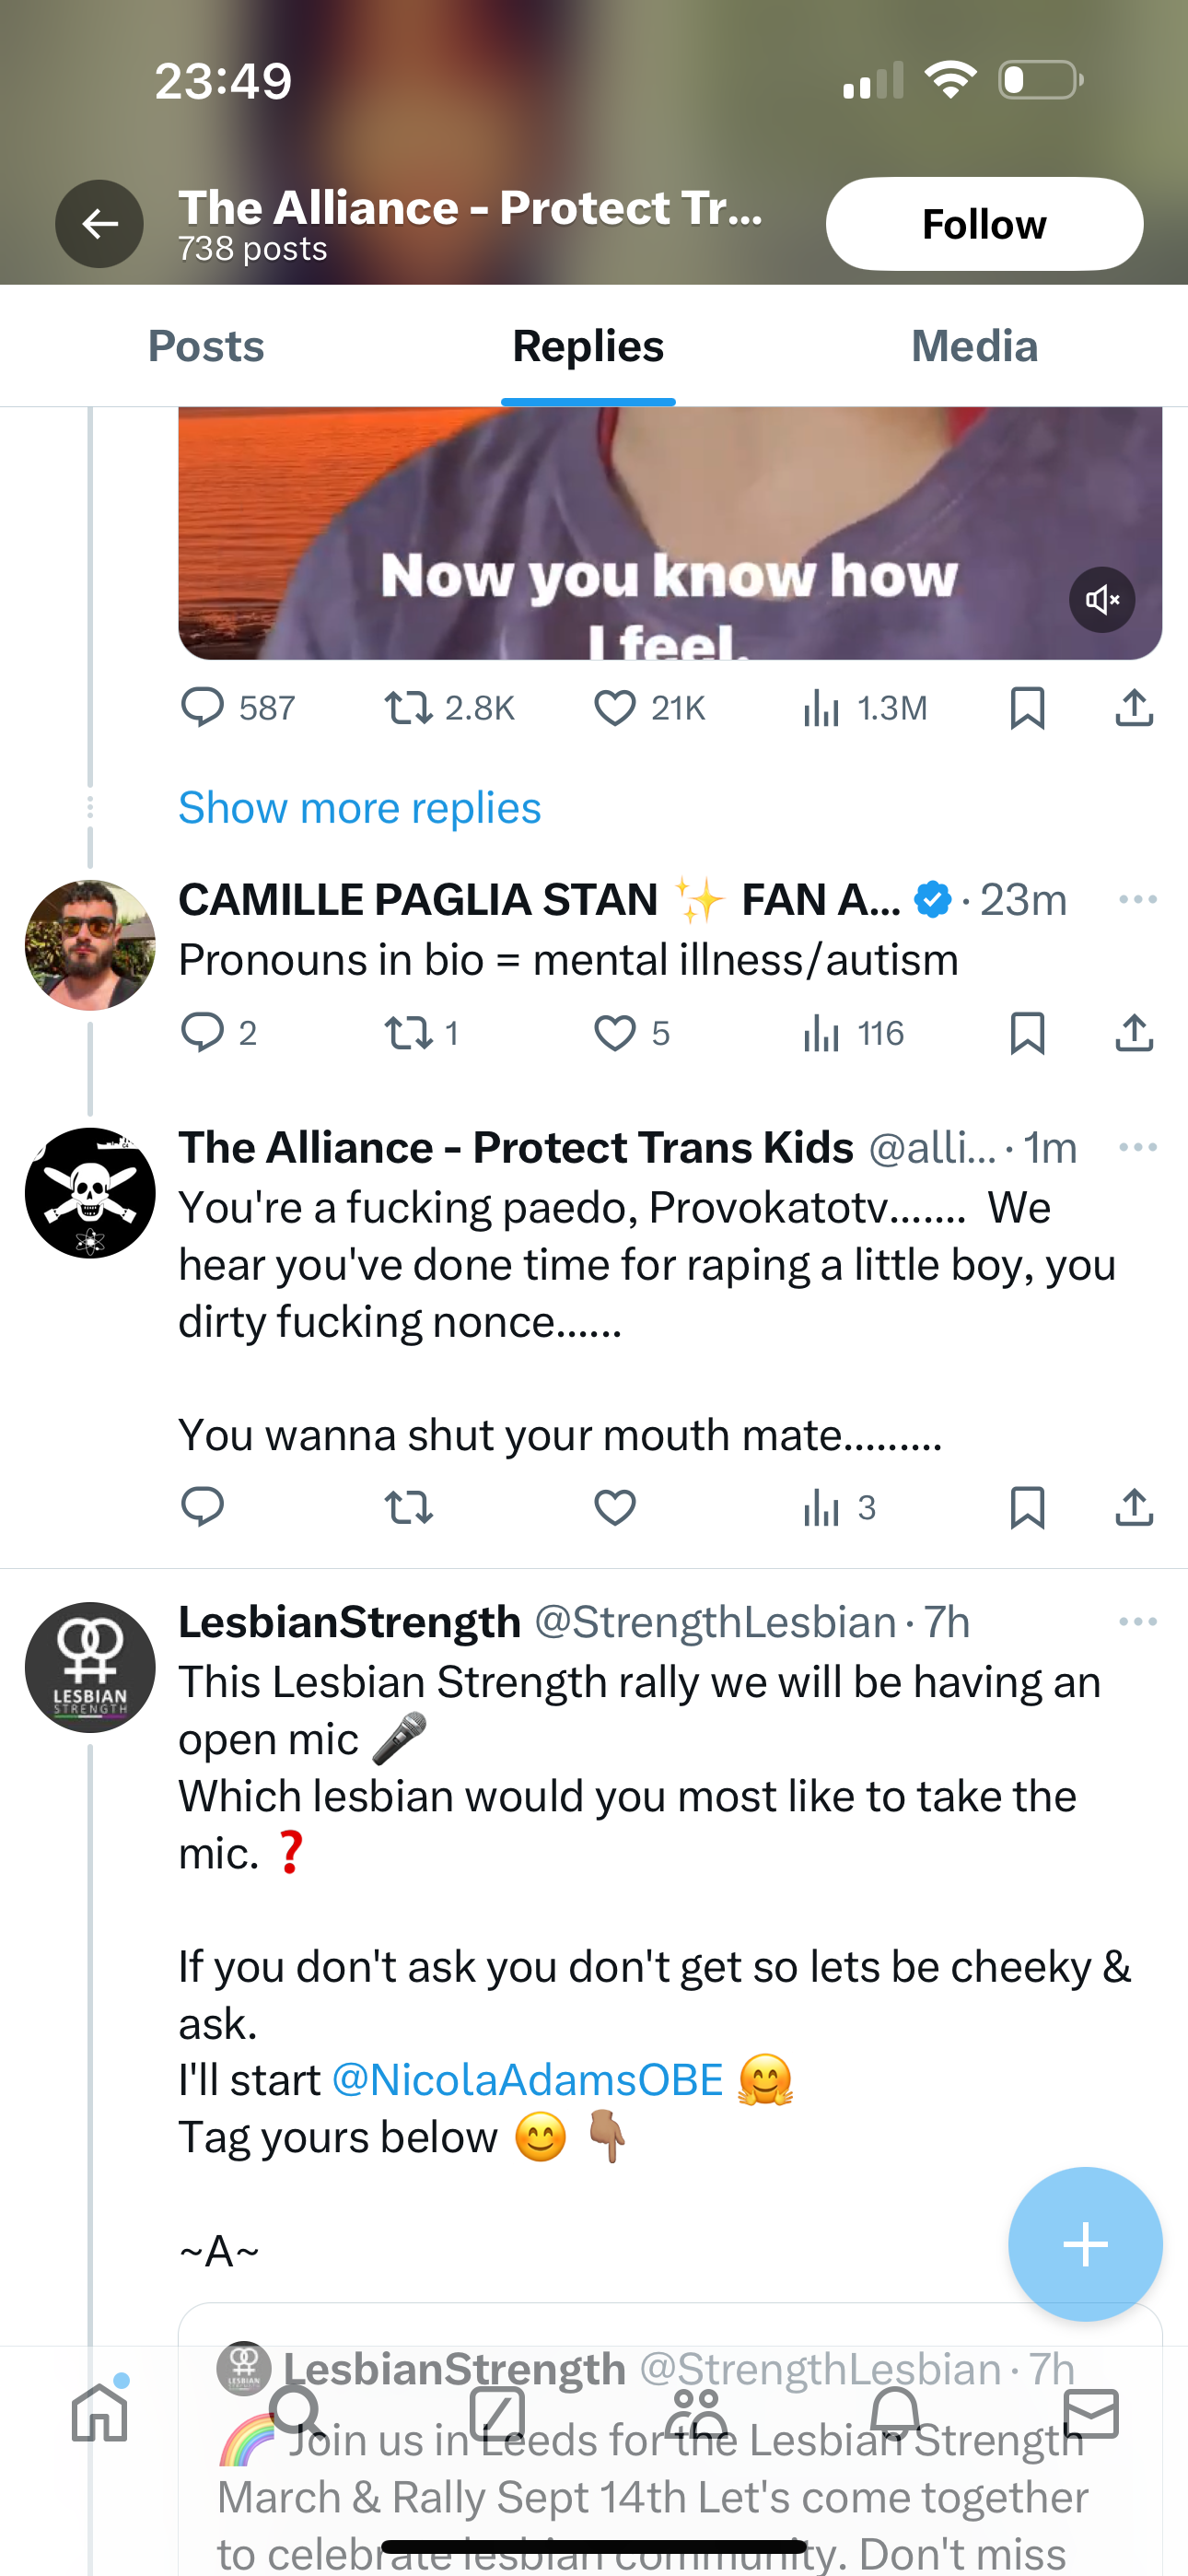Go to Home in bottom navigation

pyautogui.click(x=100, y=2414)
